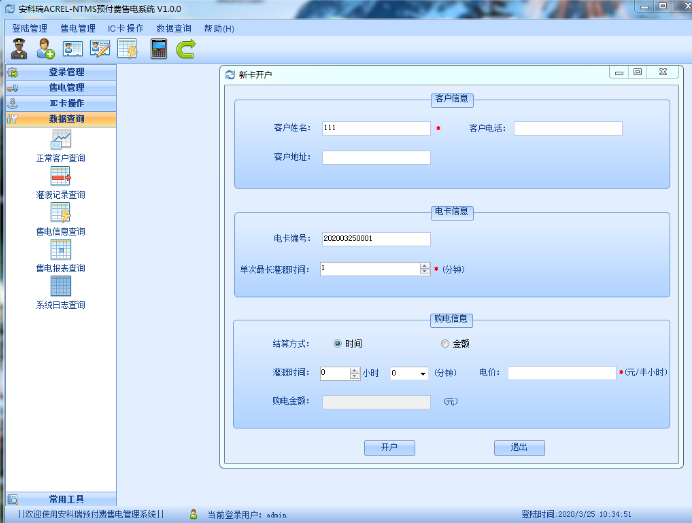692x523 pixels.
Task: Open 售电管理 menu
Action: [78, 28]
